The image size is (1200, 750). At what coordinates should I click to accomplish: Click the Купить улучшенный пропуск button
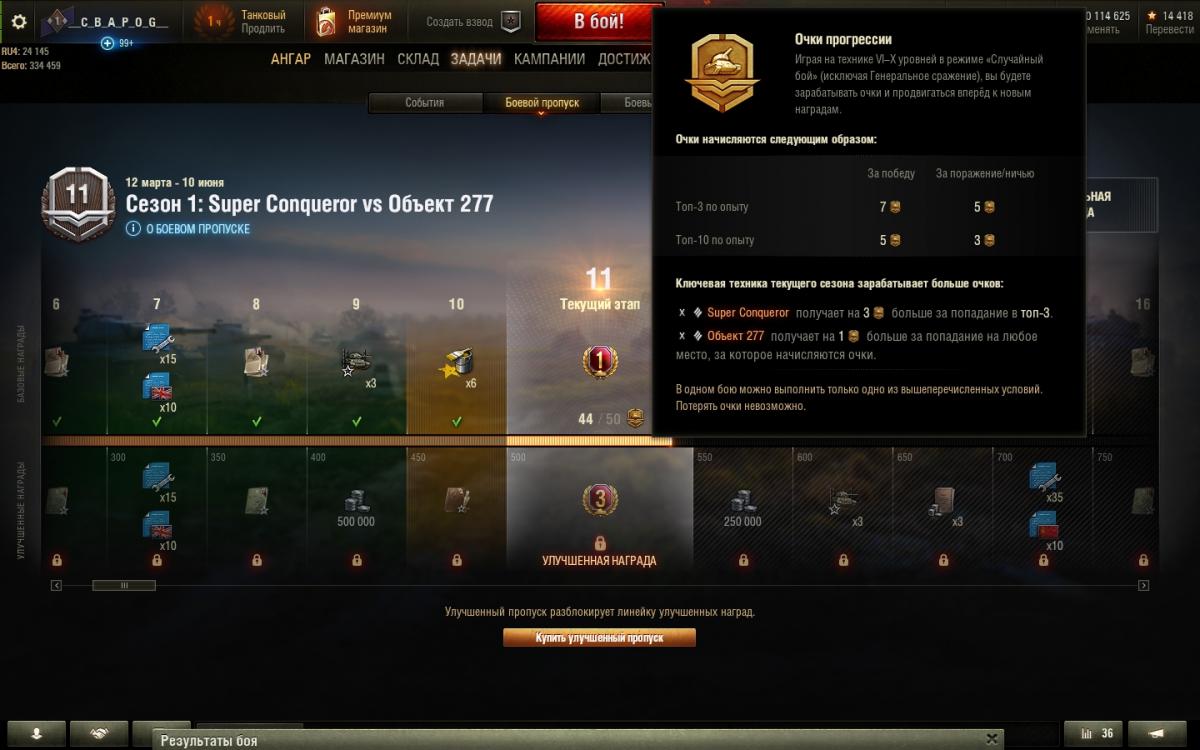[x=599, y=637]
